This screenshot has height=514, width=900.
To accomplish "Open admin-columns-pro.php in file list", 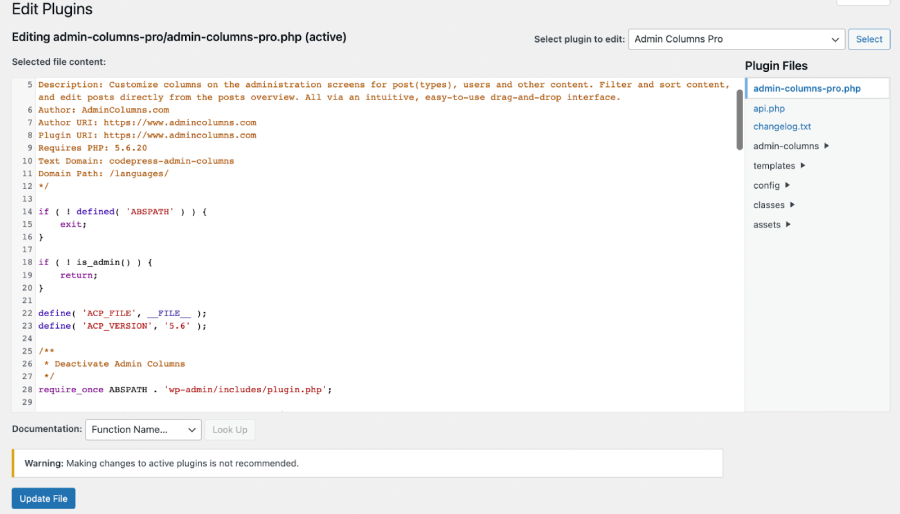I will (806, 88).
